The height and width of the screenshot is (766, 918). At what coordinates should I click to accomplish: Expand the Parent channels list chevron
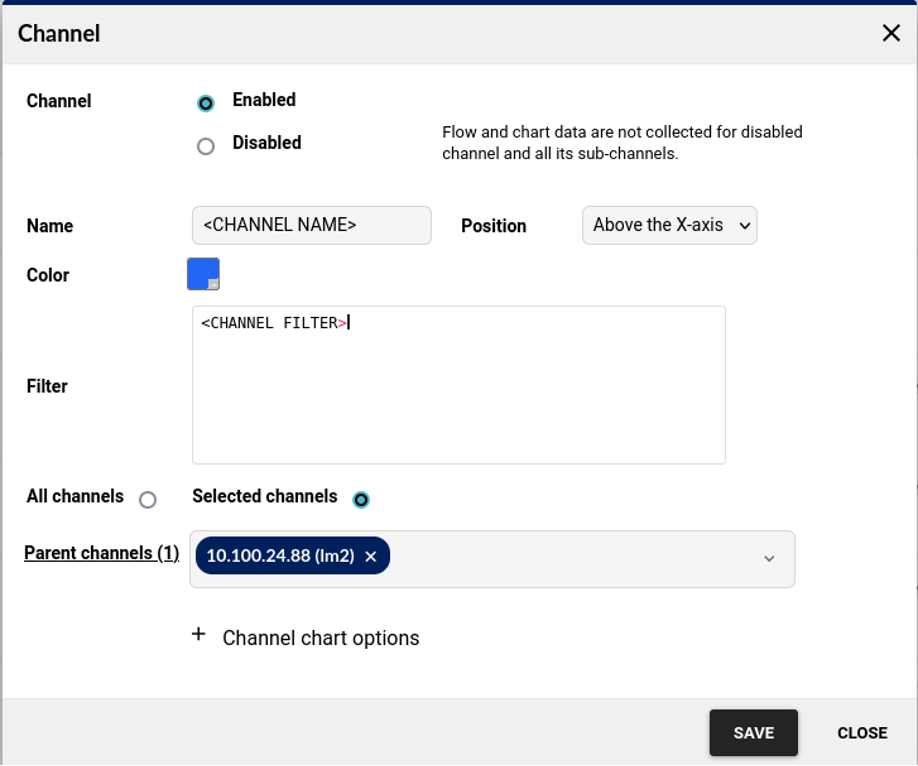tap(769, 559)
